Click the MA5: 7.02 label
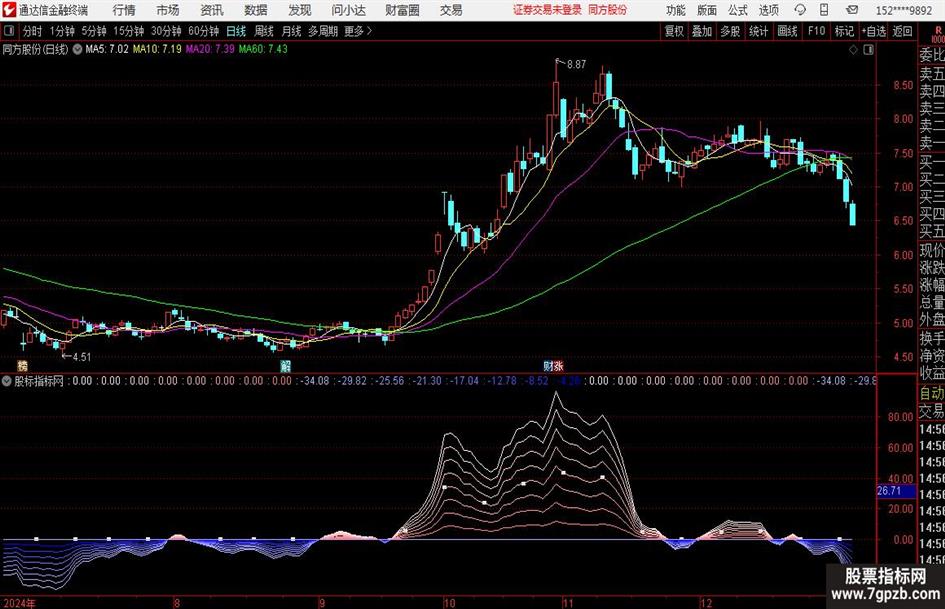 point(107,49)
